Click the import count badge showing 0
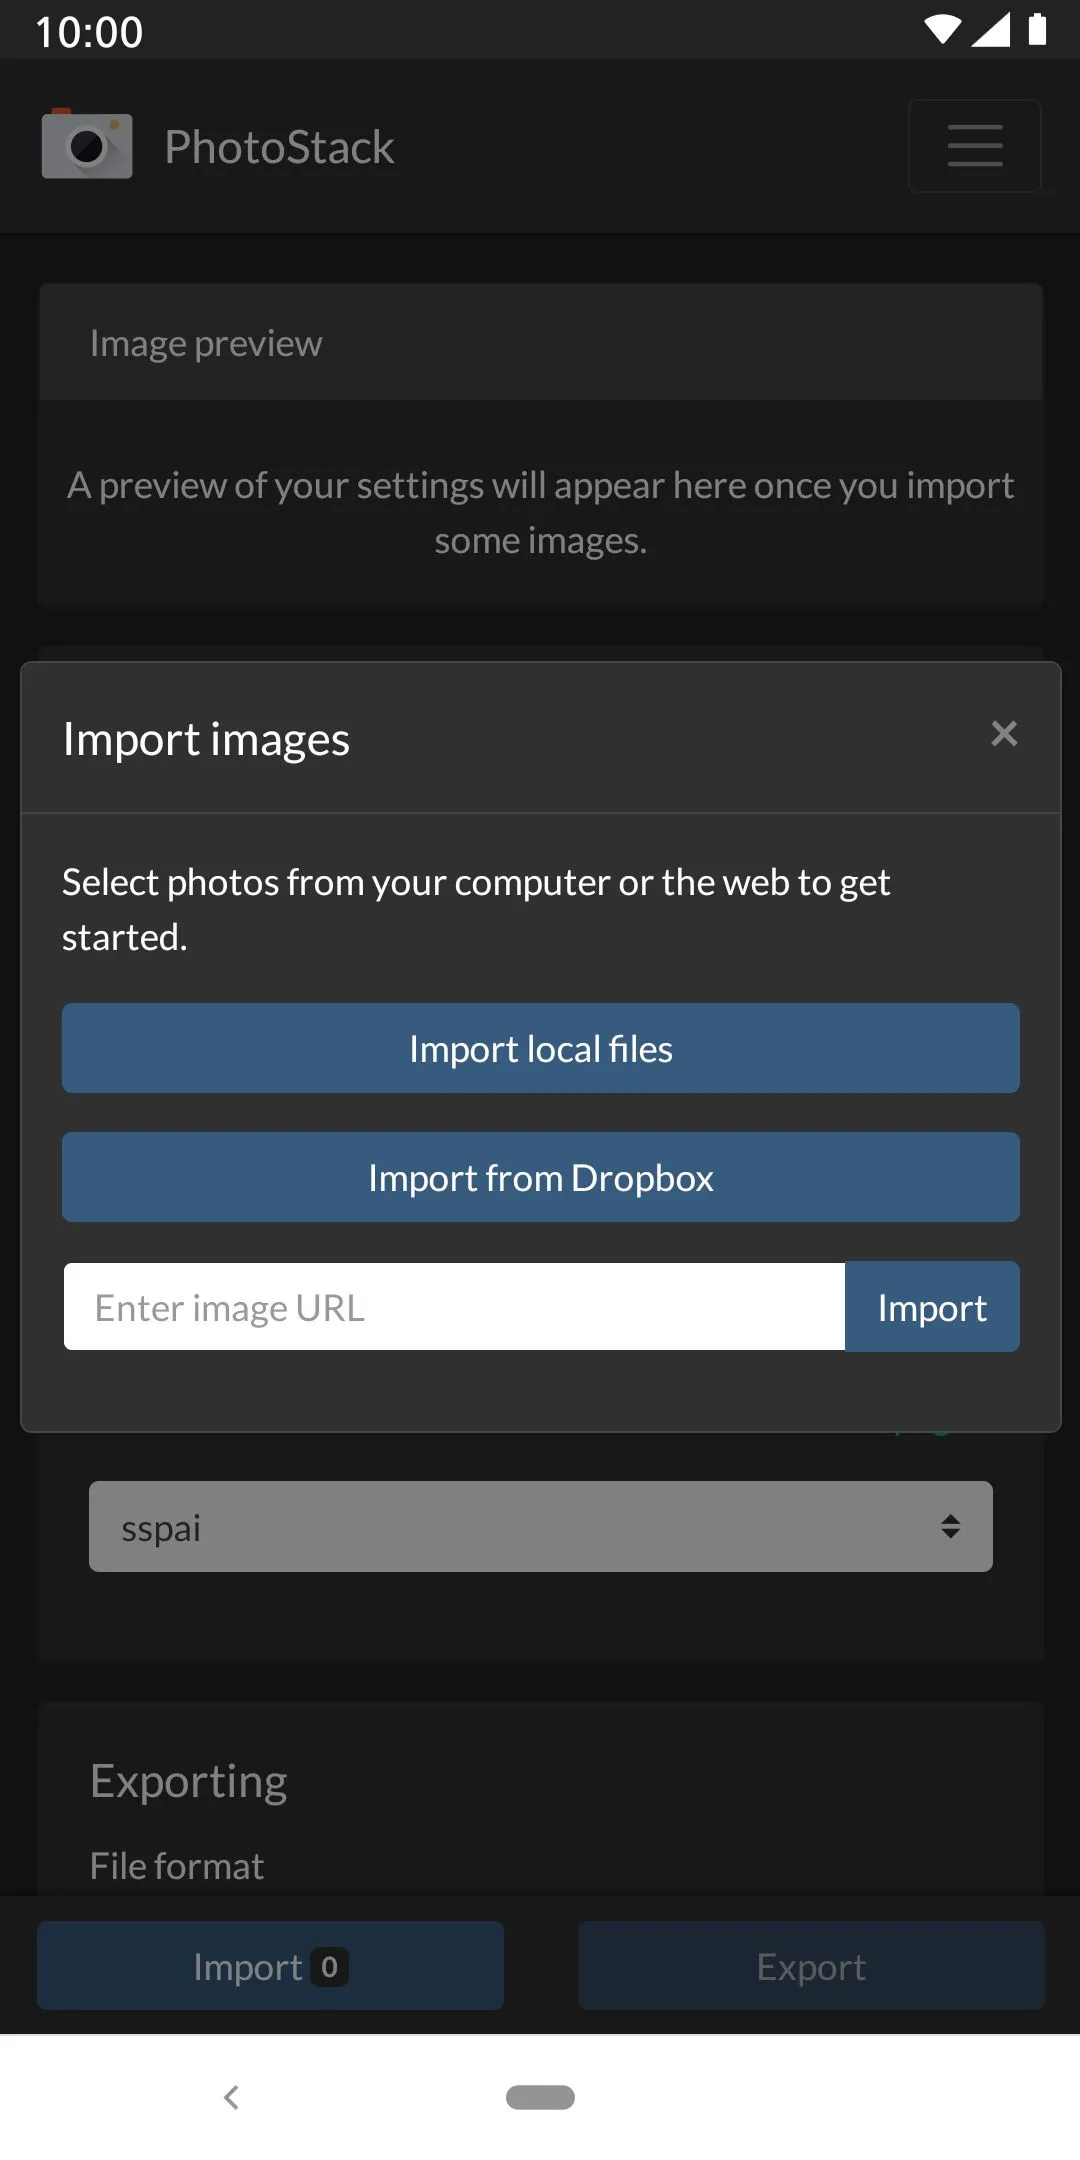1080x2160 pixels. [329, 1967]
